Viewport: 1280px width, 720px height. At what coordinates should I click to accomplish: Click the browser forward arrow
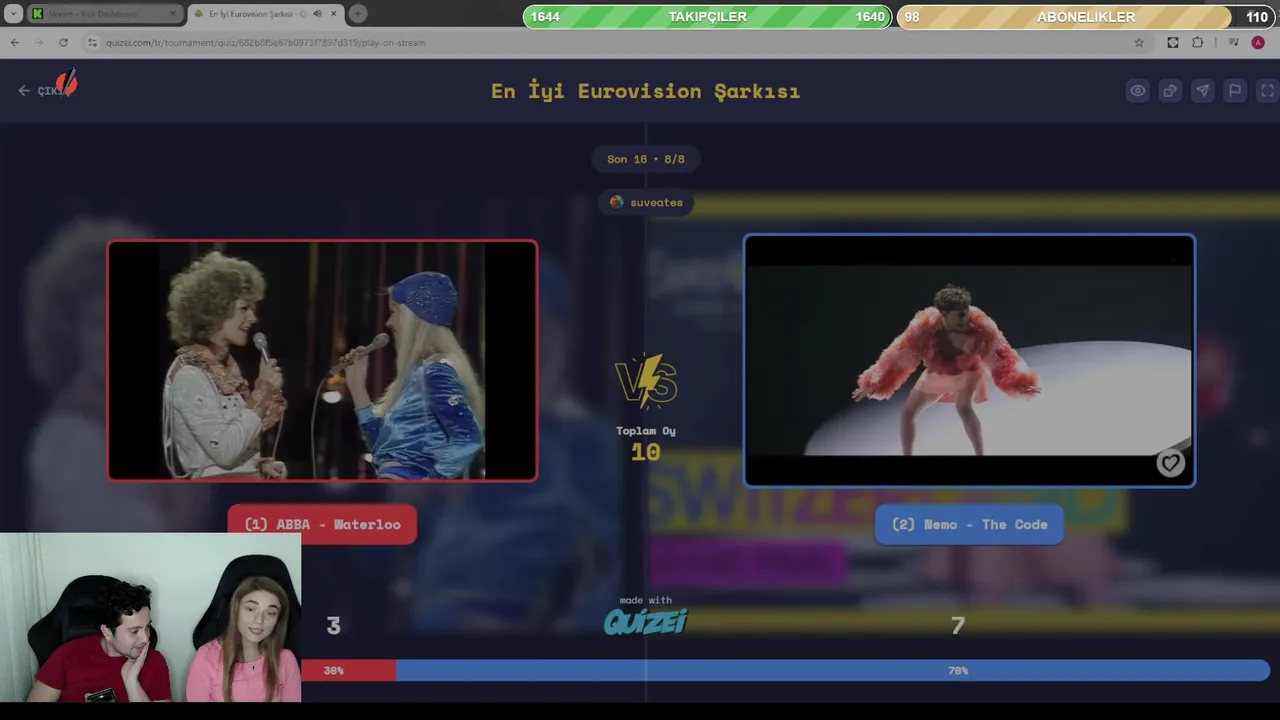(38, 42)
